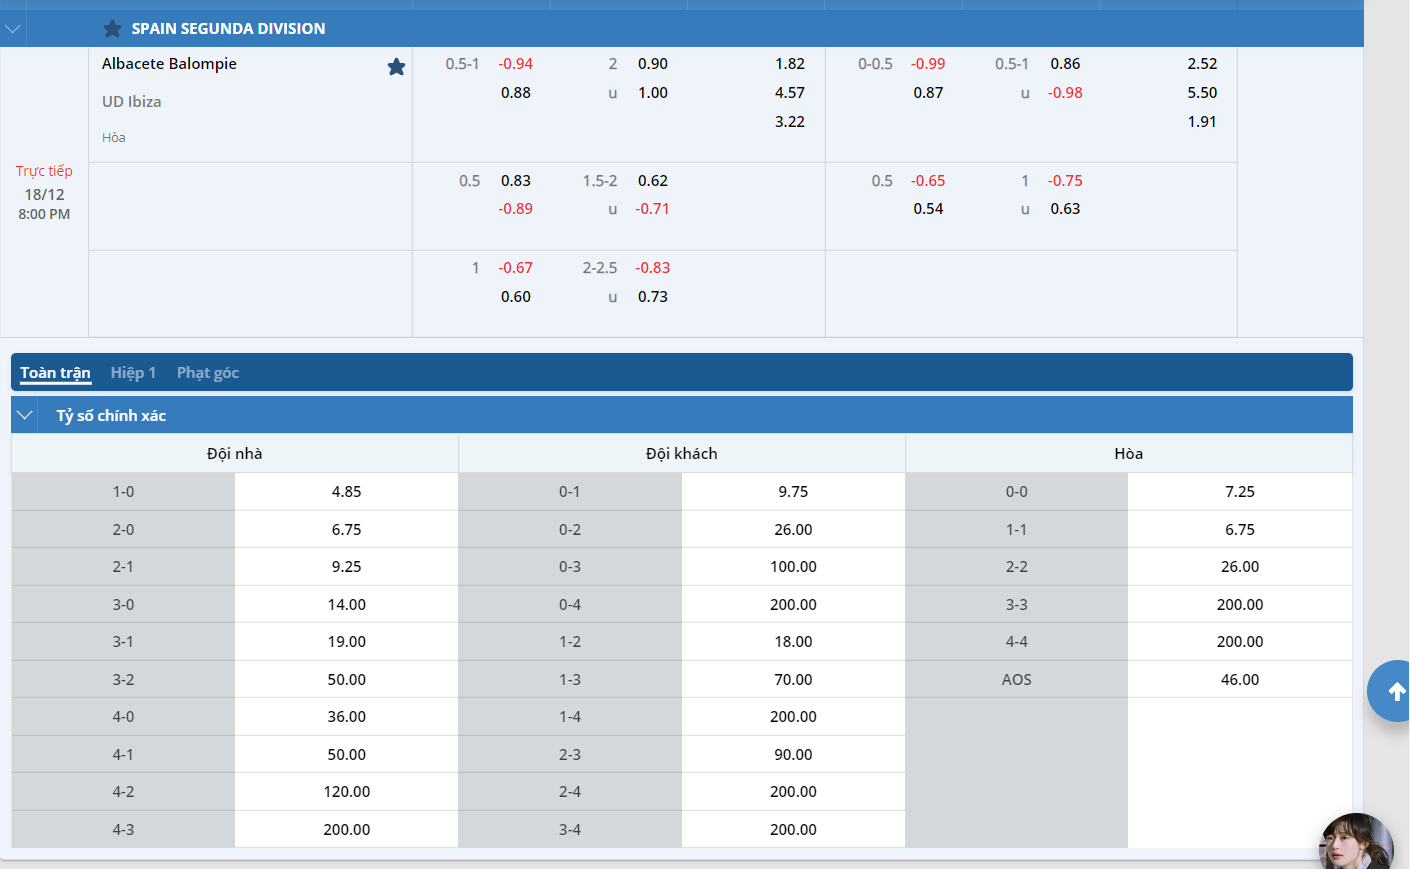Choose correct score 1-0 at 4.85
Viewport: 1410px width, 869px height.
346,492
